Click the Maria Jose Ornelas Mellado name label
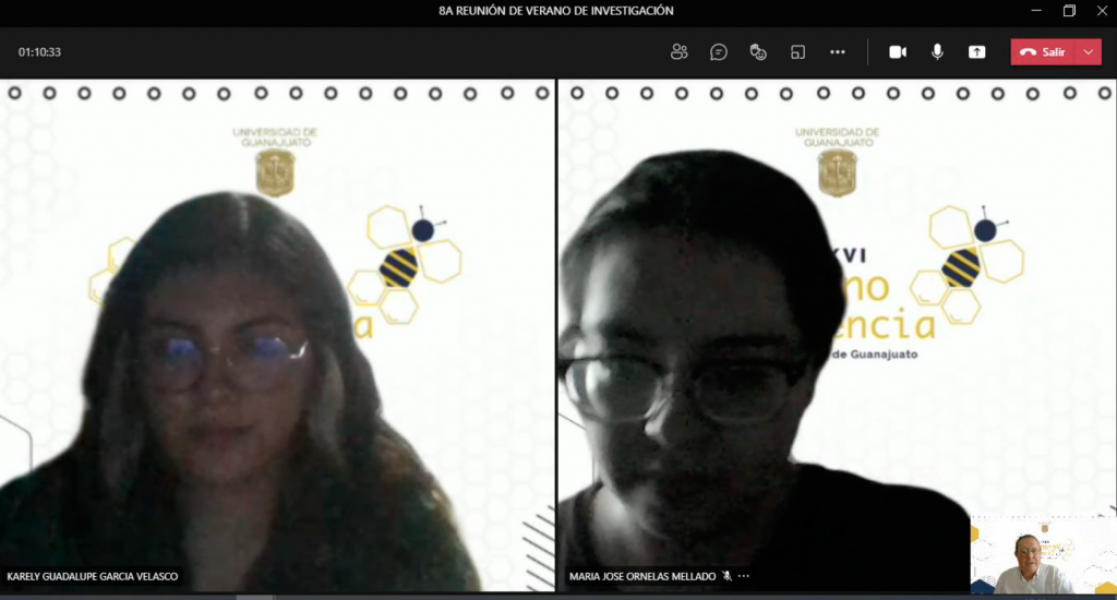Viewport: 1117px width, 600px height. pos(642,577)
